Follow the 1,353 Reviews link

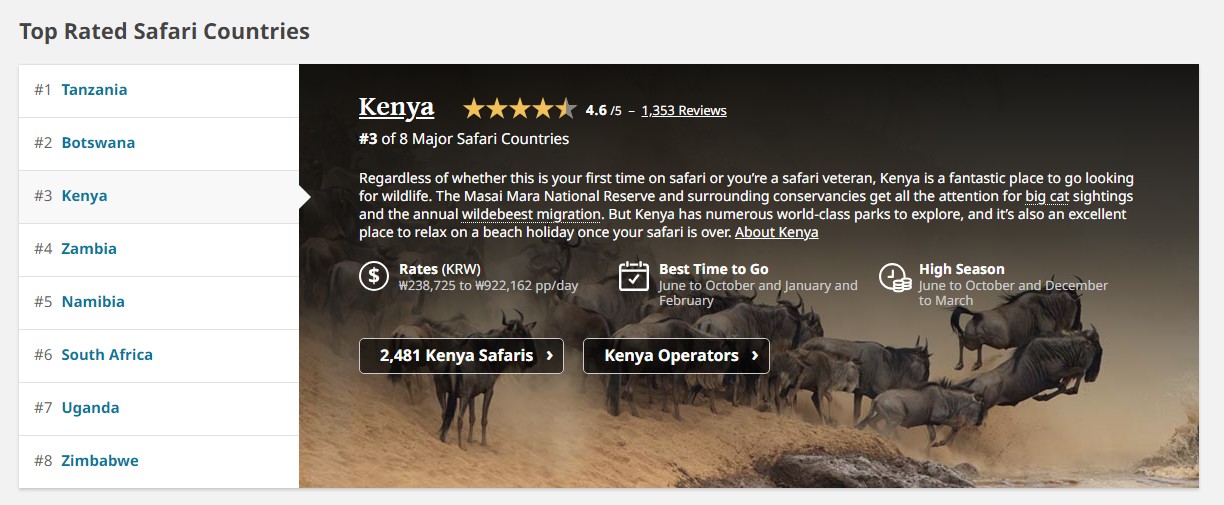(684, 110)
